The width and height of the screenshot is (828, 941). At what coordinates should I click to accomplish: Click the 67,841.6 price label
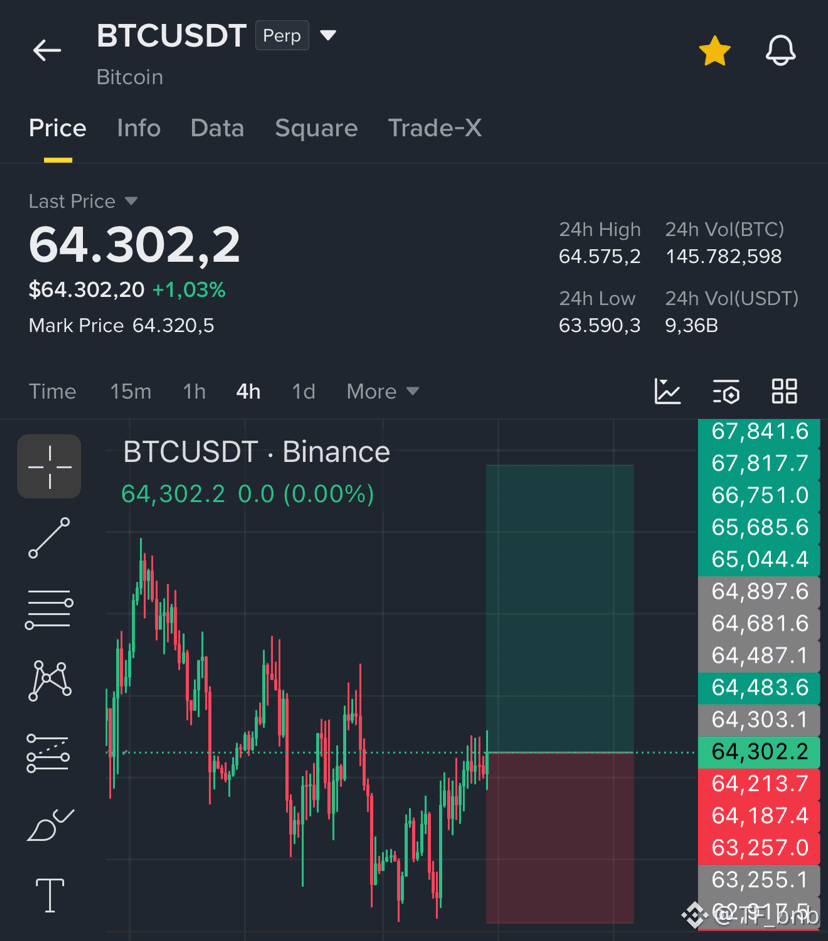(x=759, y=431)
